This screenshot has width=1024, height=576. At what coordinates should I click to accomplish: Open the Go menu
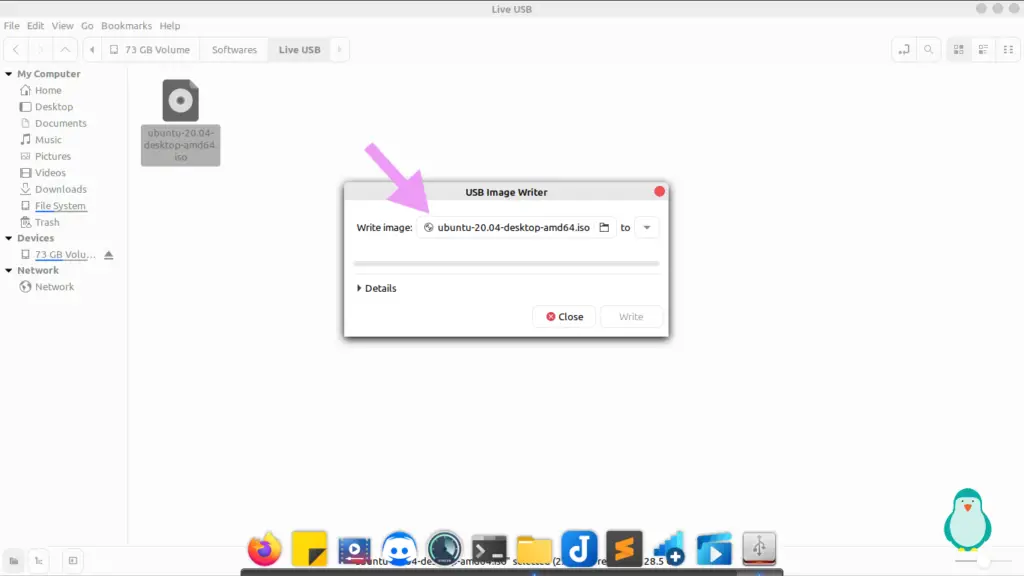88,26
